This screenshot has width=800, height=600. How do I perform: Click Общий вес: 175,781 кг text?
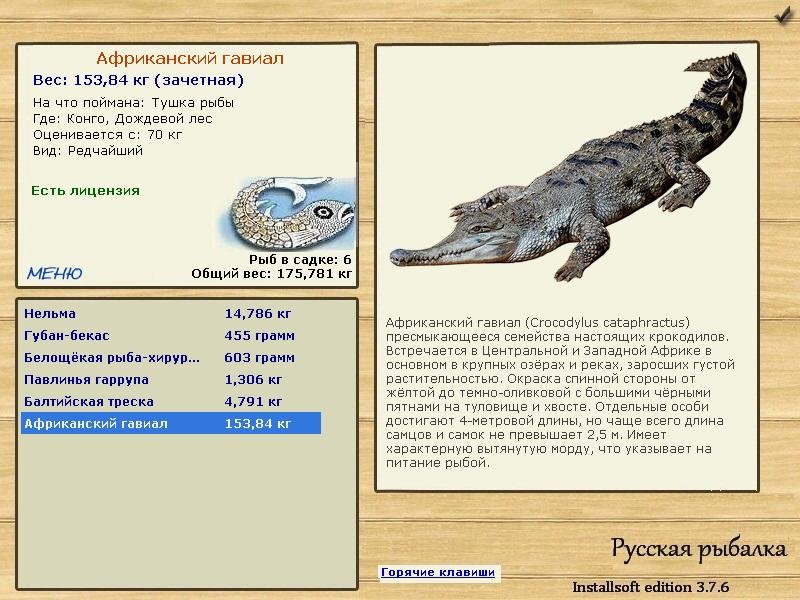[271, 273]
